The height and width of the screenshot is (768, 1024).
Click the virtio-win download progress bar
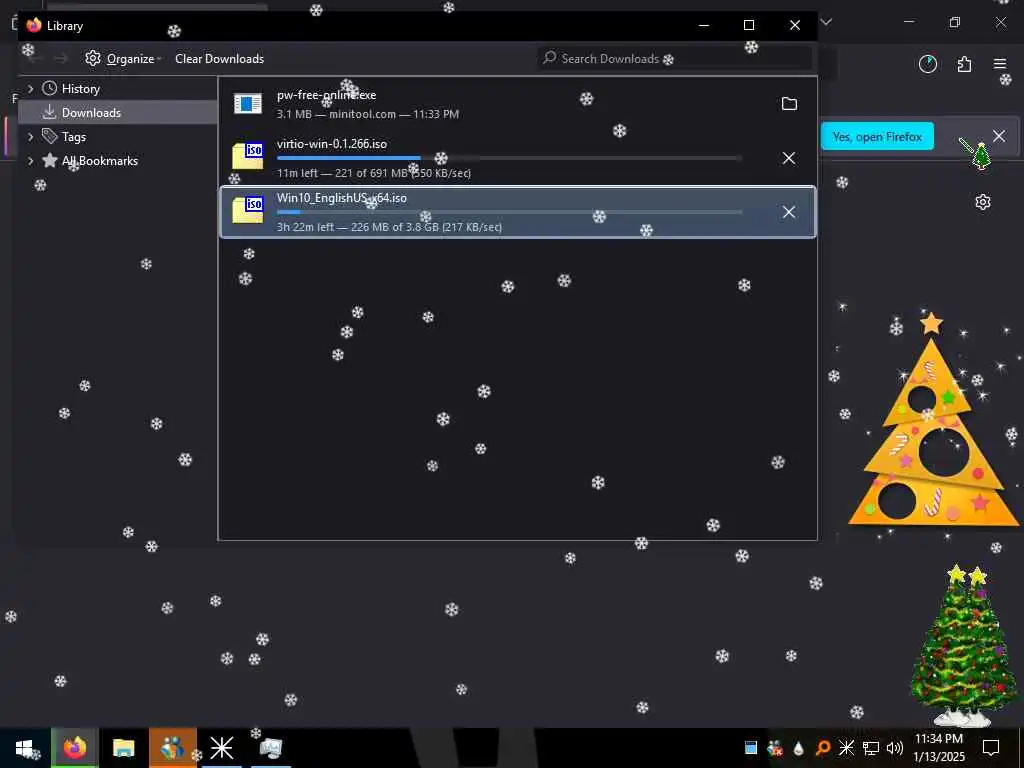(x=509, y=158)
